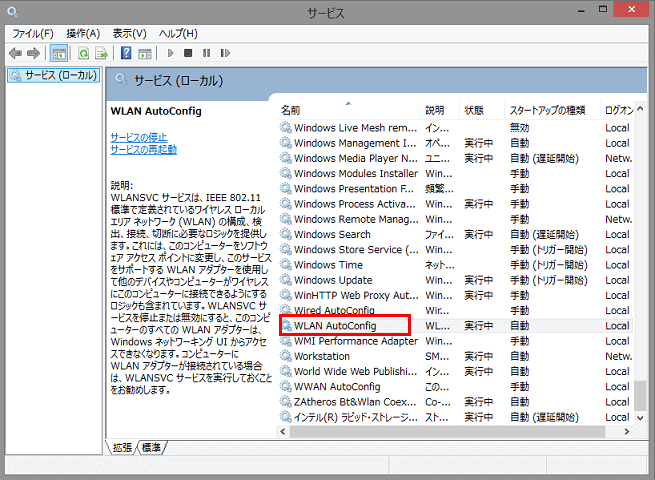
Task: Click gear icon for Windows Modules Installer
Action: [286, 173]
